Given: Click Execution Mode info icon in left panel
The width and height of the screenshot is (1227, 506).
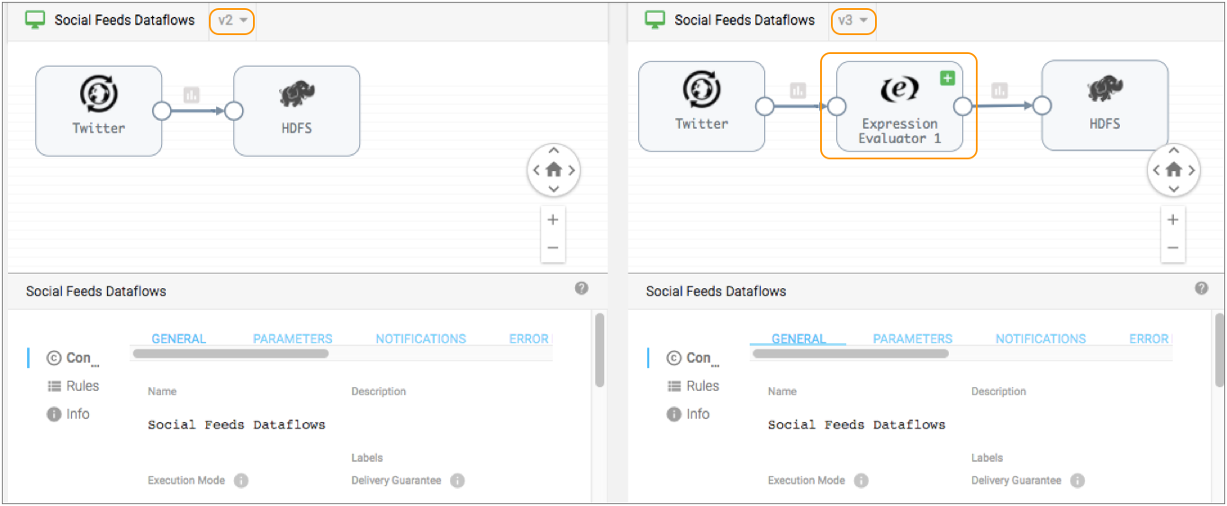Looking at the screenshot, I should (241, 481).
